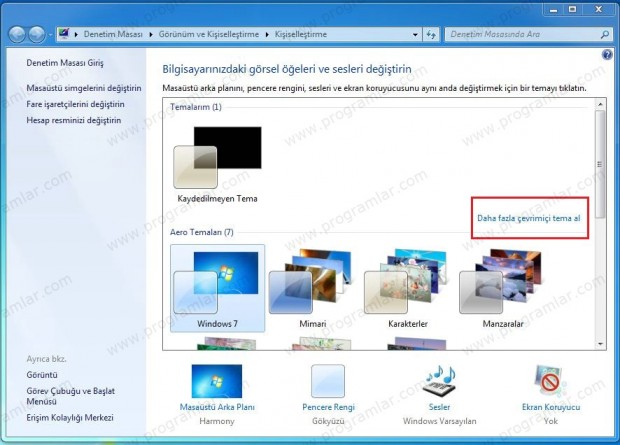Image resolution: width=620 pixels, height=445 pixels.
Task: Open the recent pages dropdown beside Forward
Action: click(50, 35)
